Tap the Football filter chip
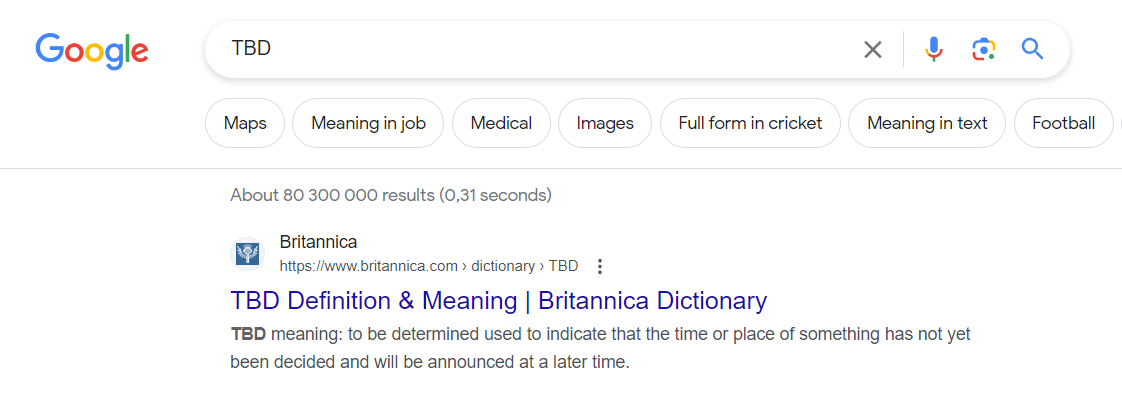This screenshot has width=1122, height=405. tap(1063, 123)
